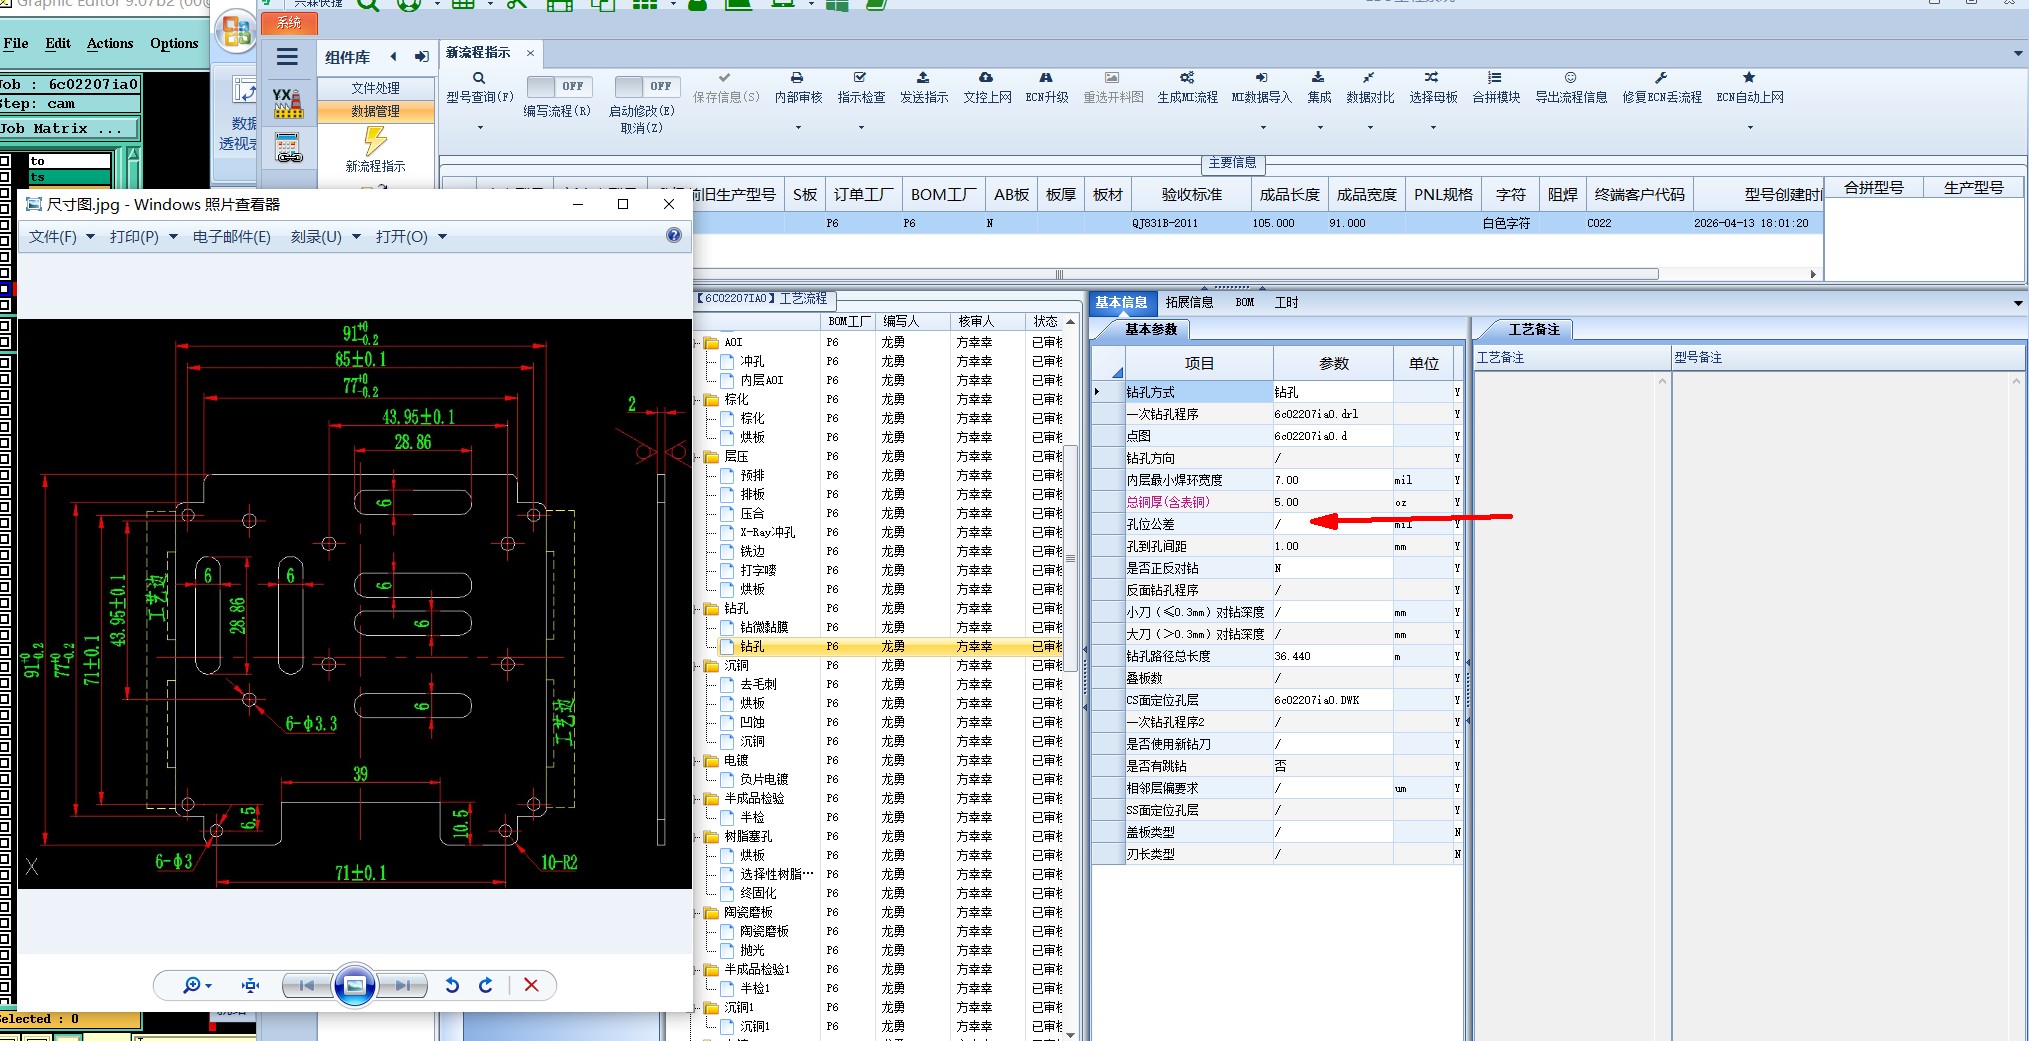Click the 孔位公差 parameter value field

[1332, 524]
